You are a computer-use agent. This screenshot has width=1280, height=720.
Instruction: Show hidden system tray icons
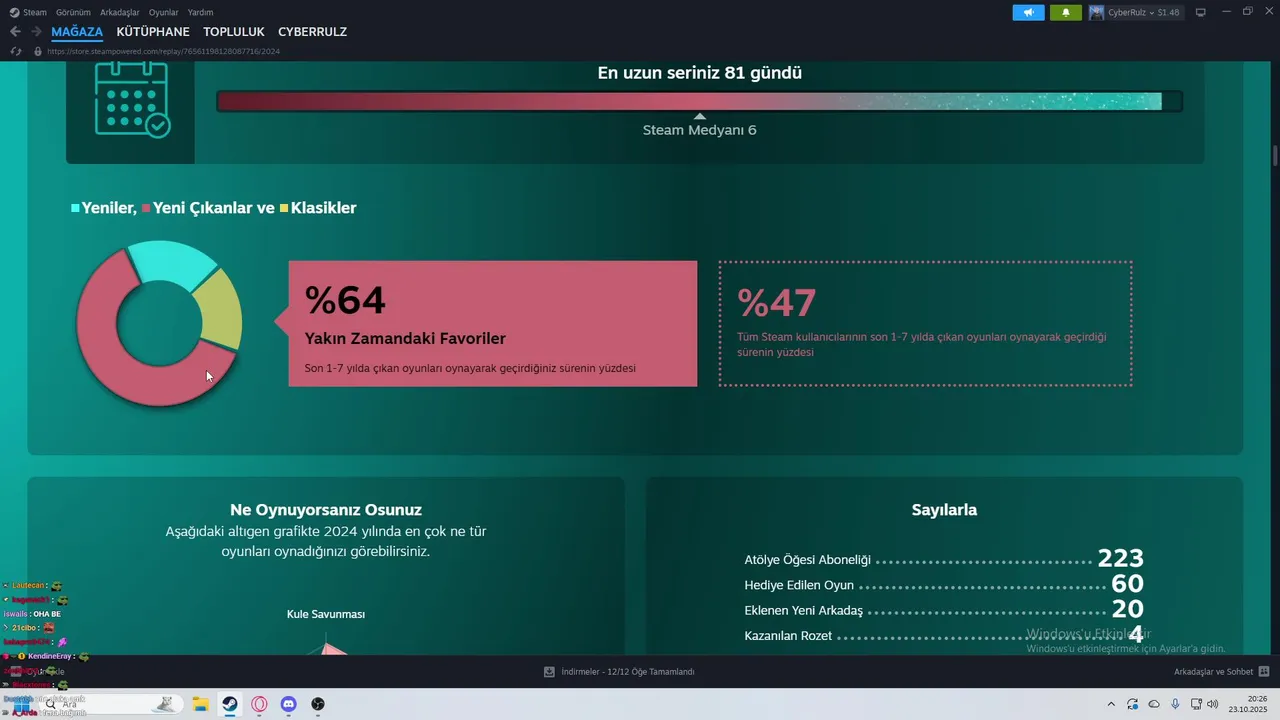click(1110, 704)
